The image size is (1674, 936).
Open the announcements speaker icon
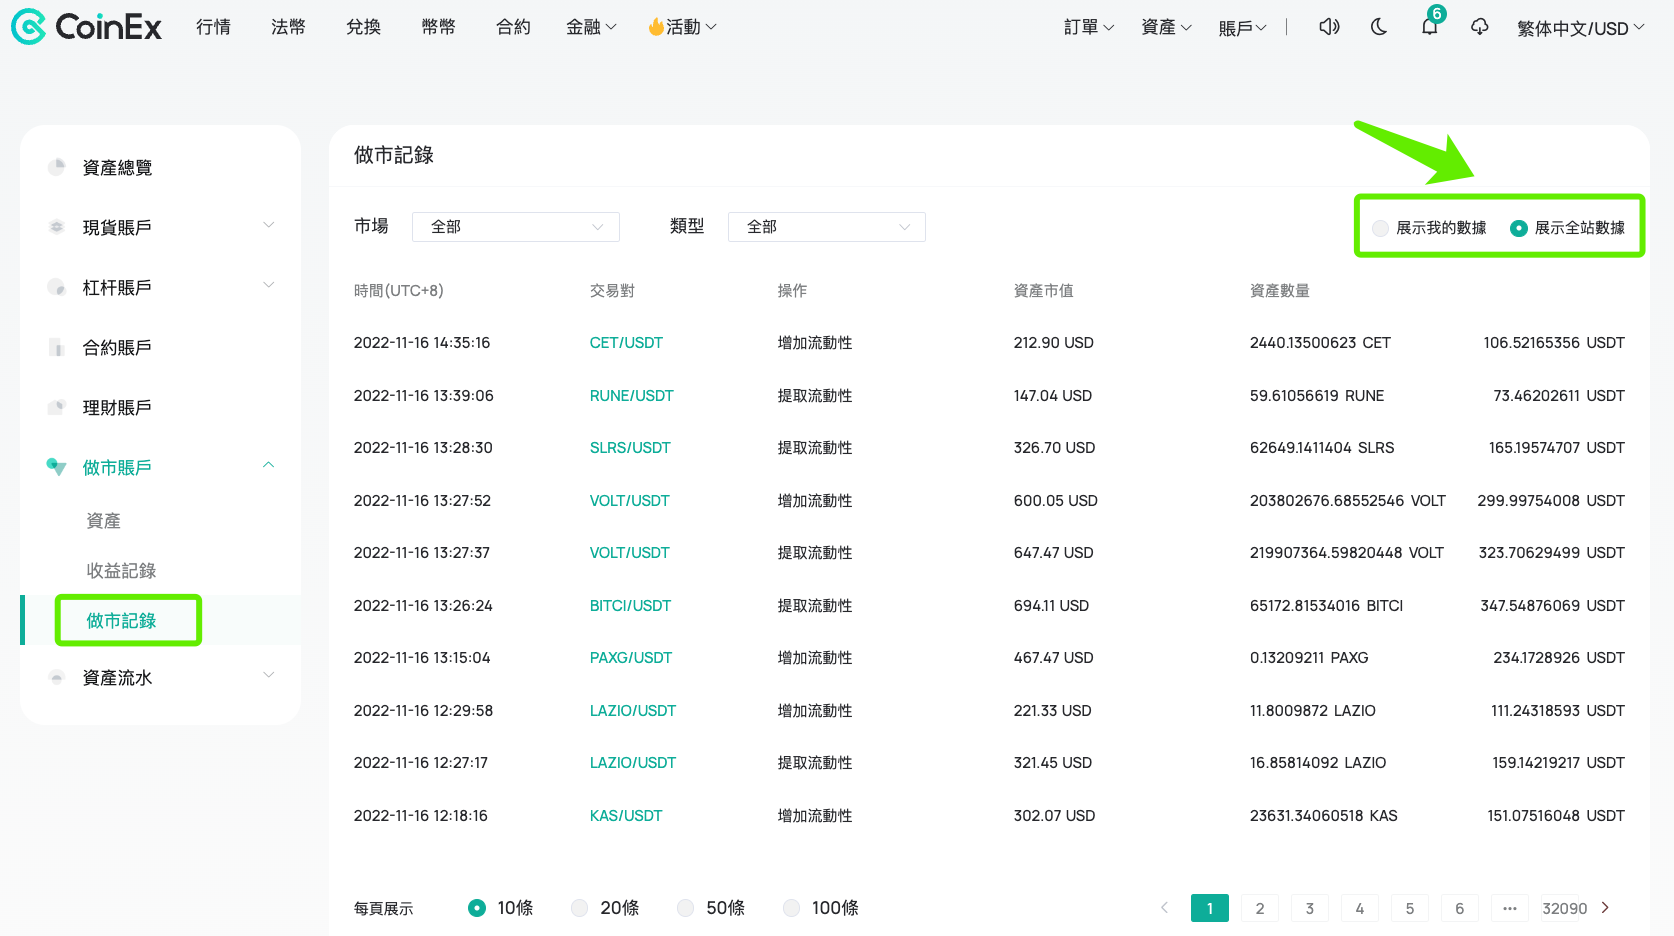[x=1329, y=27]
